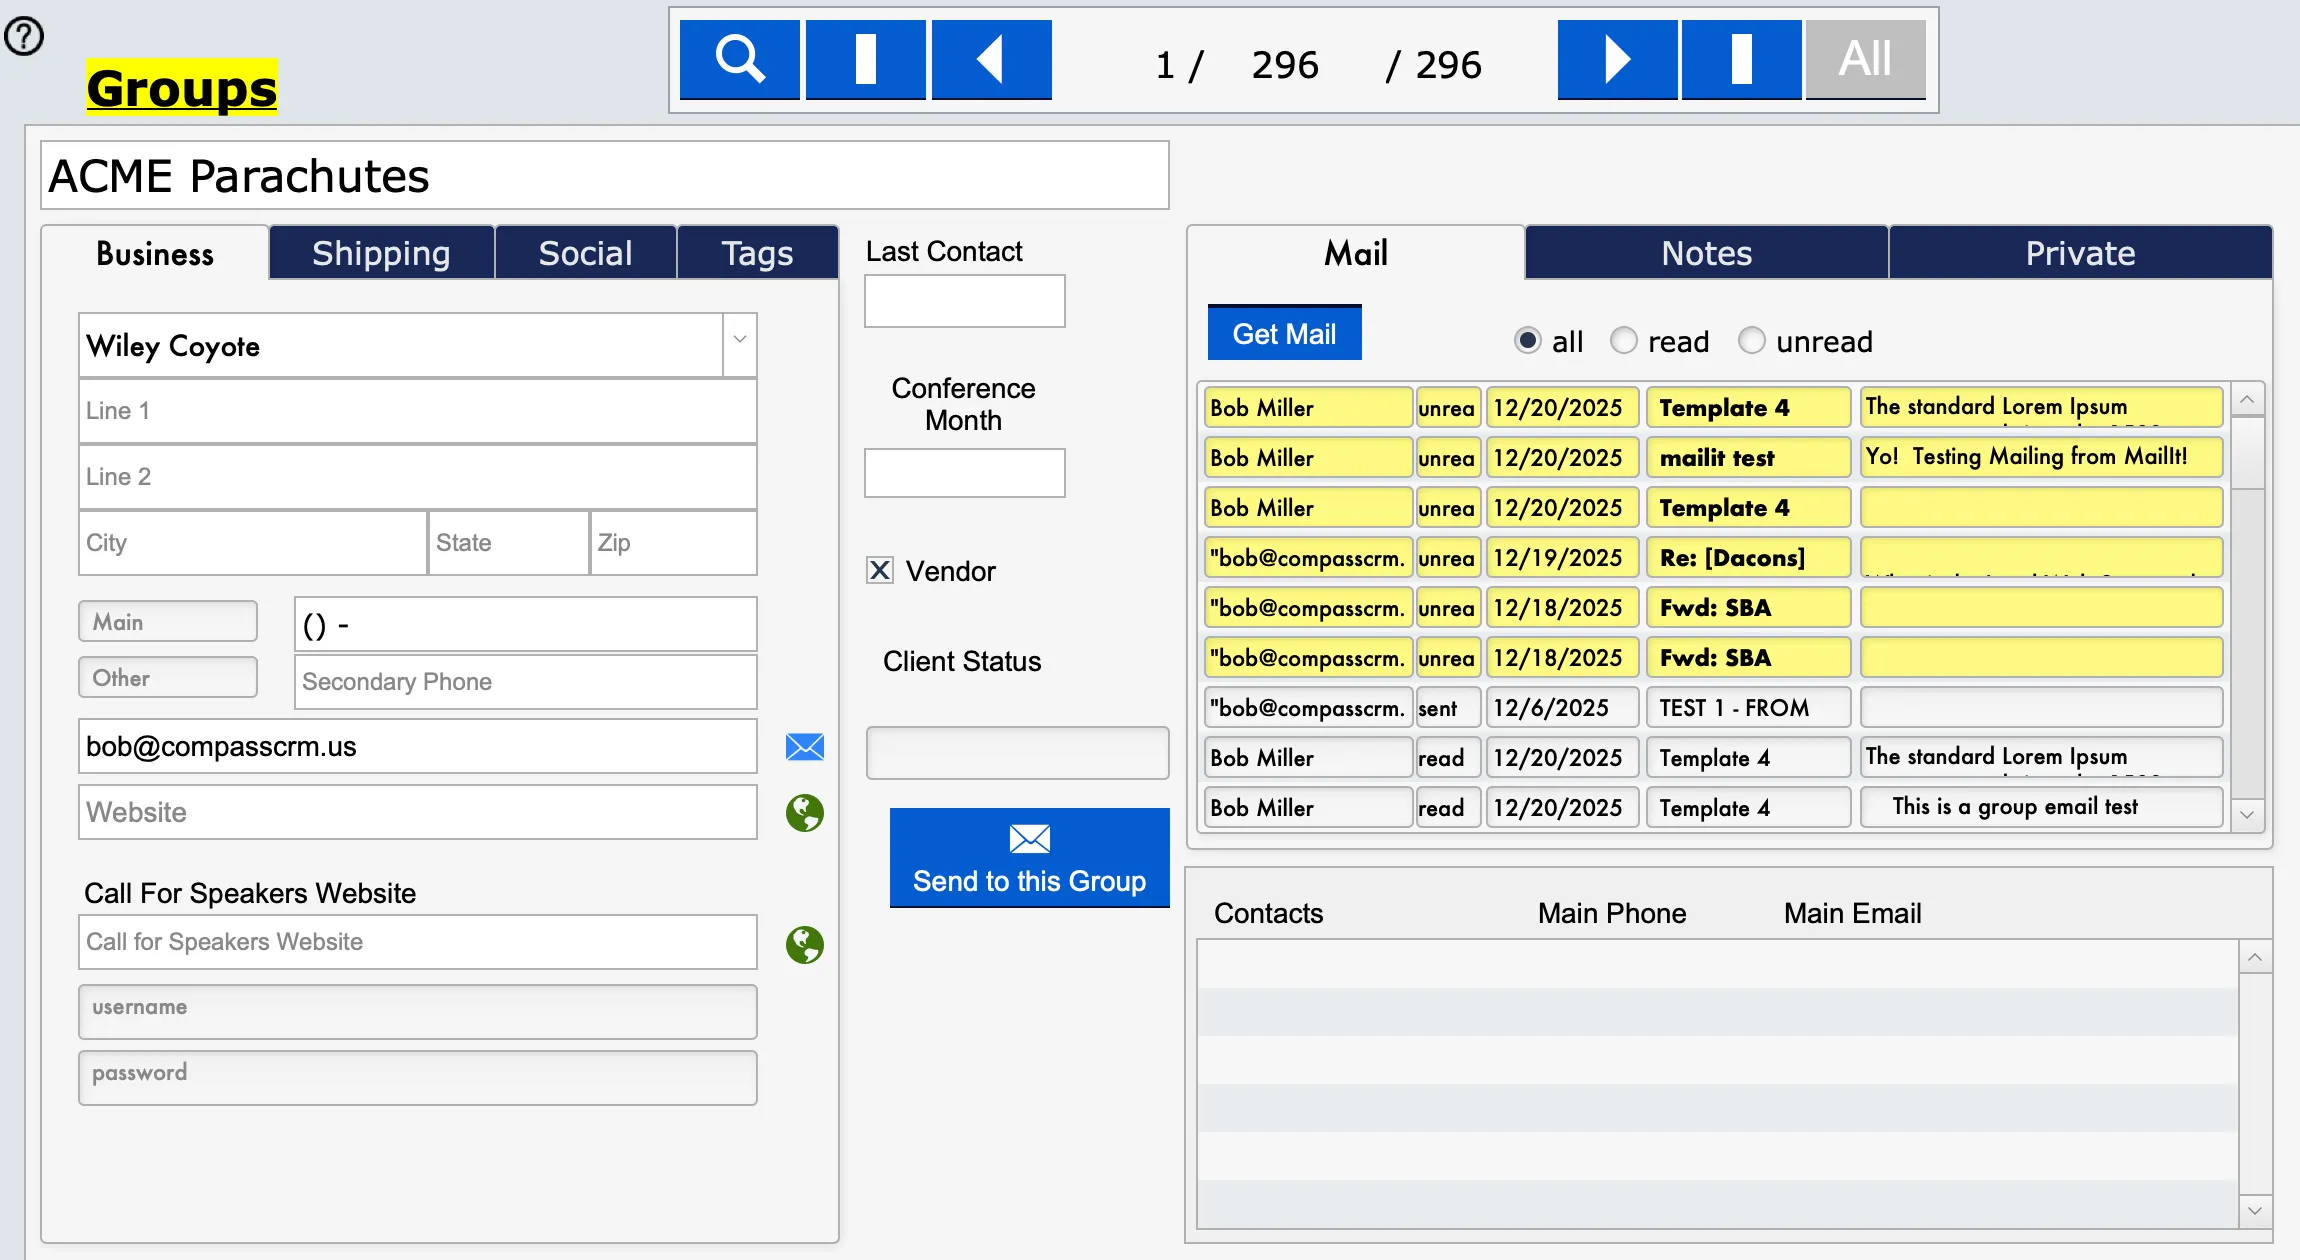
Task: Open globe icon next to Website field
Action: 804,813
